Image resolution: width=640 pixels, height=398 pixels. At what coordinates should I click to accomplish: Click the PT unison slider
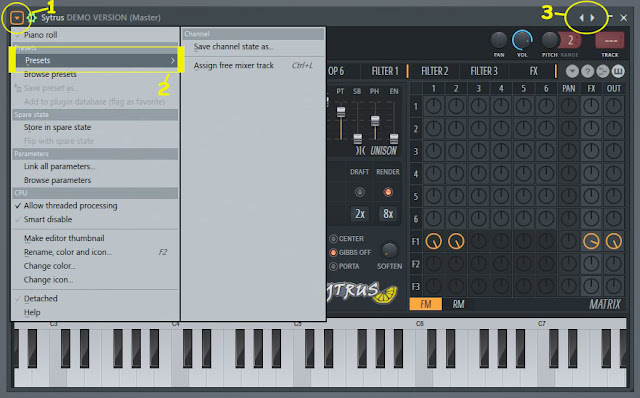click(x=340, y=112)
